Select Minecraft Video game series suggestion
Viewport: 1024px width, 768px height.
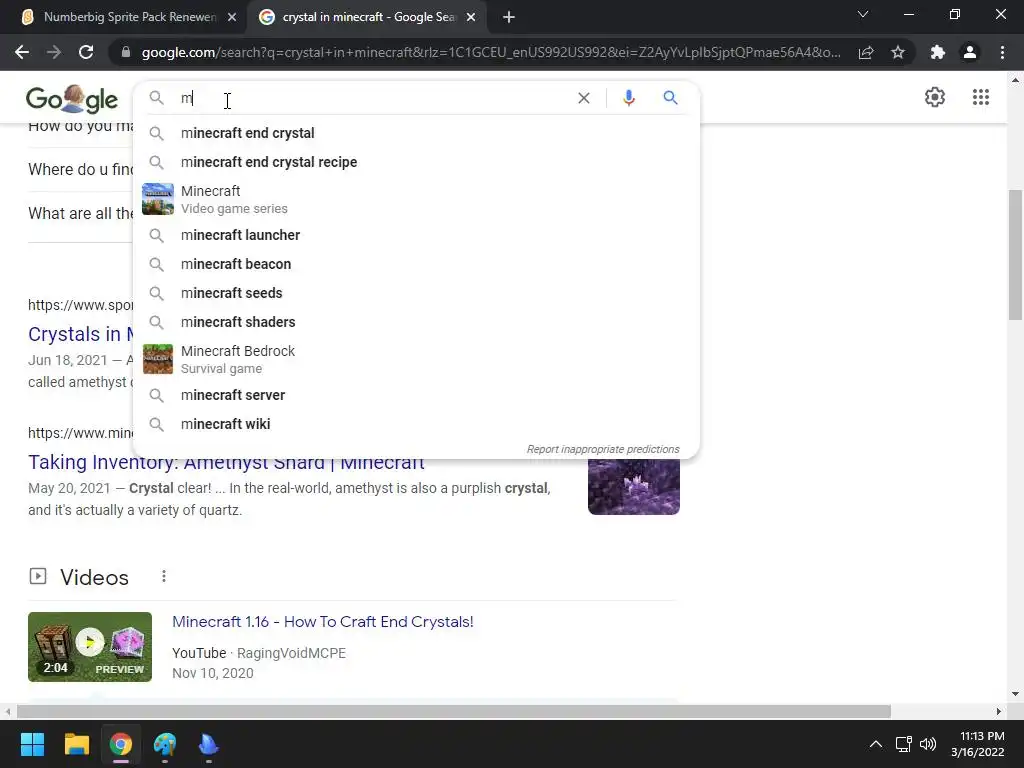[x=416, y=199]
